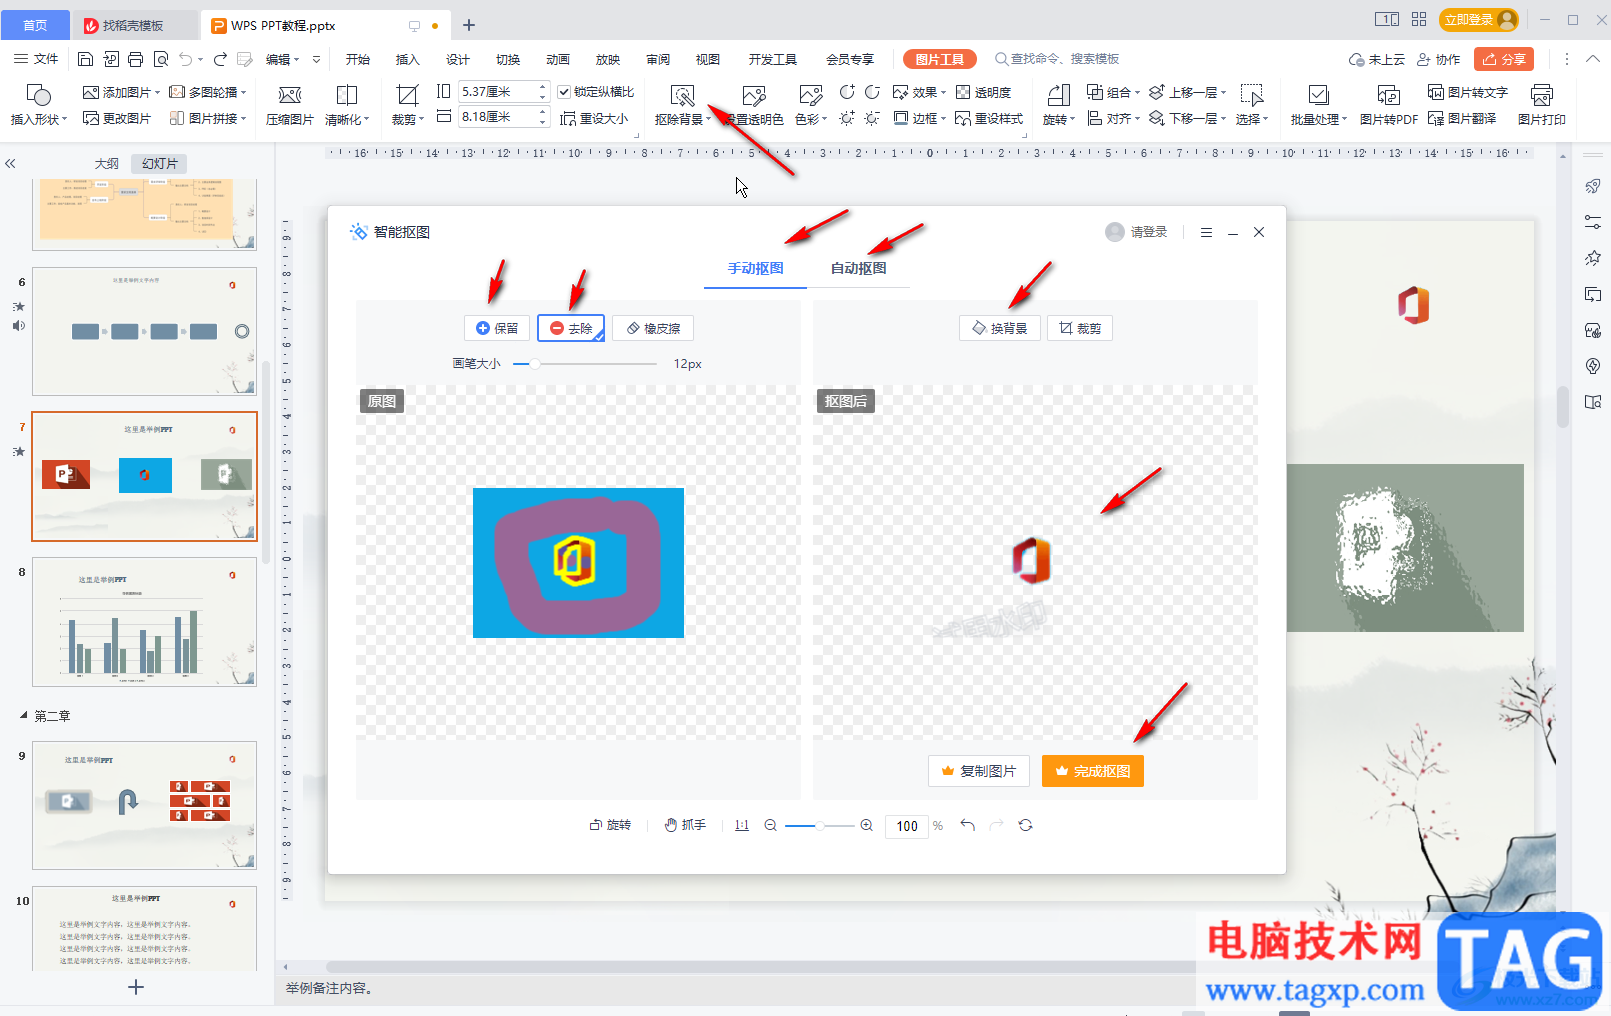Open the 图片拼接 dropdown

(207, 118)
